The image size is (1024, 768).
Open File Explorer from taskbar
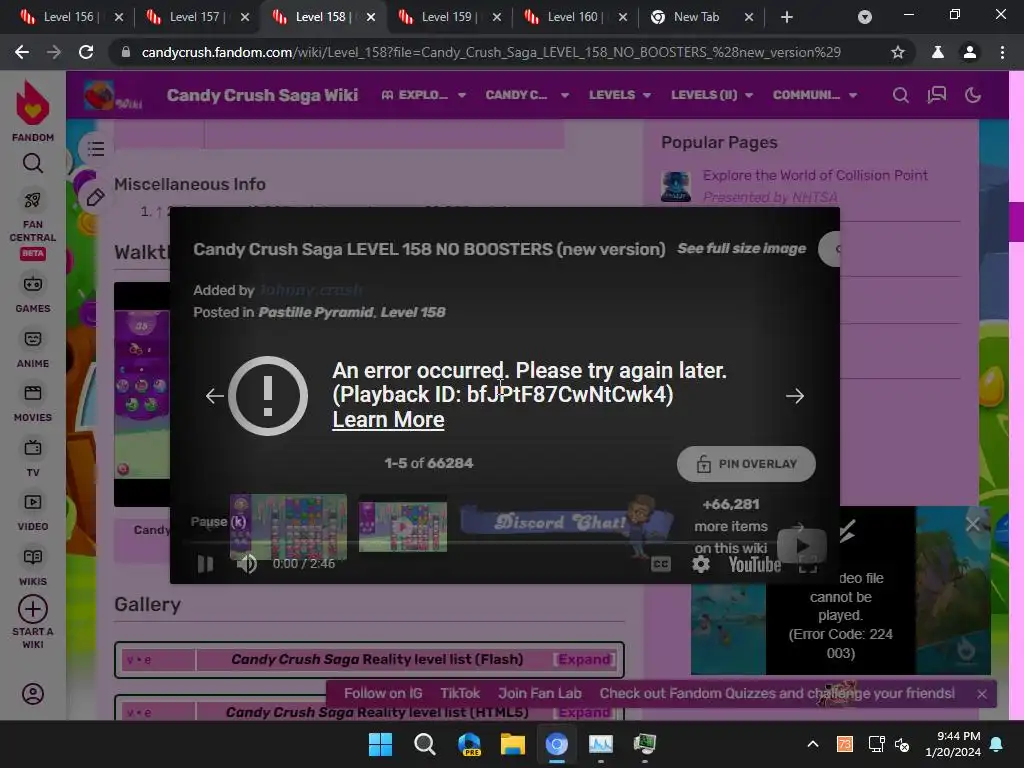[513, 744]
